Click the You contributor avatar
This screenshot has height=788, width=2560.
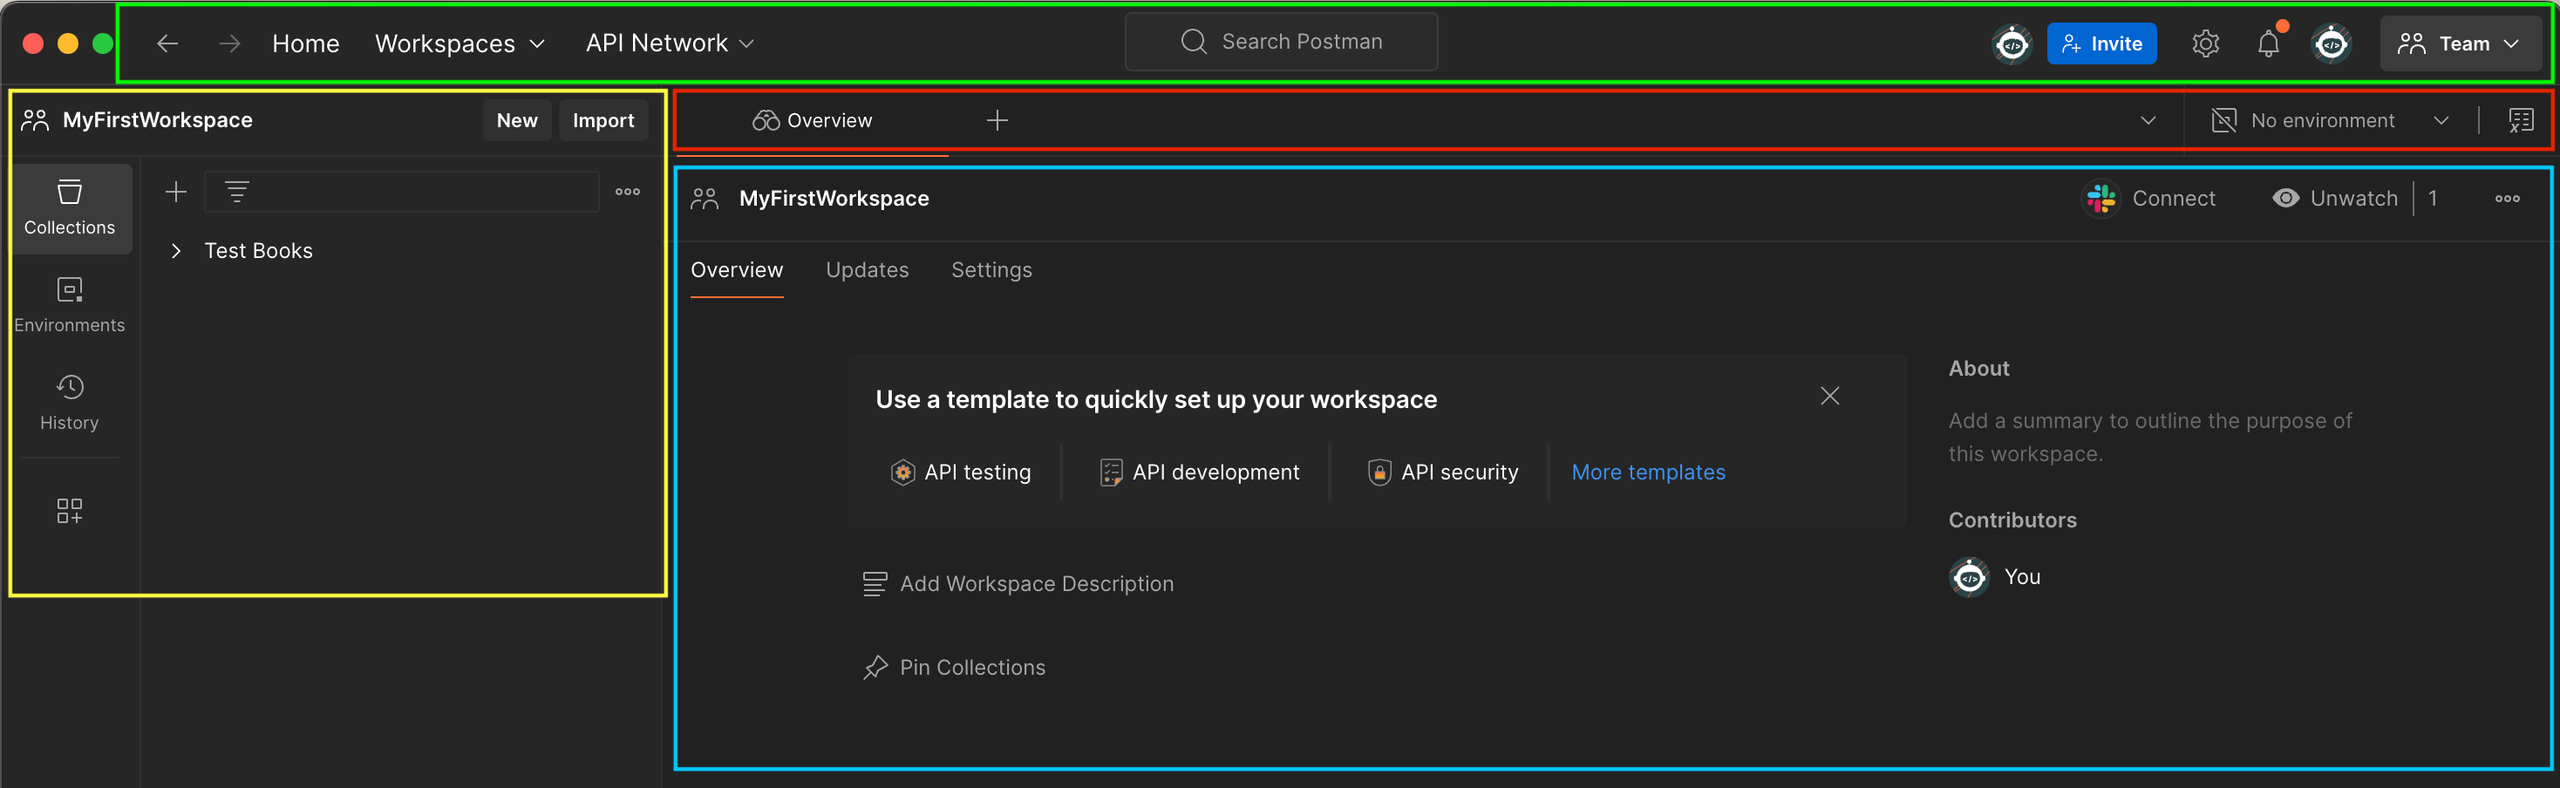[x=1969, y=577]
